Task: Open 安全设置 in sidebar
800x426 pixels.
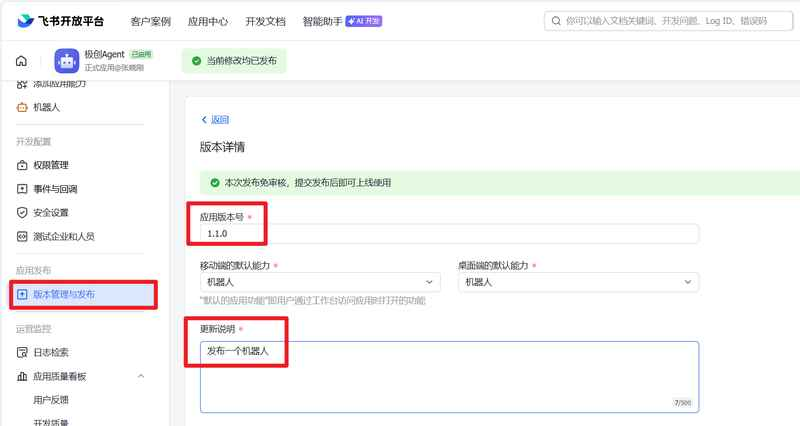Action: click(51, 212)
